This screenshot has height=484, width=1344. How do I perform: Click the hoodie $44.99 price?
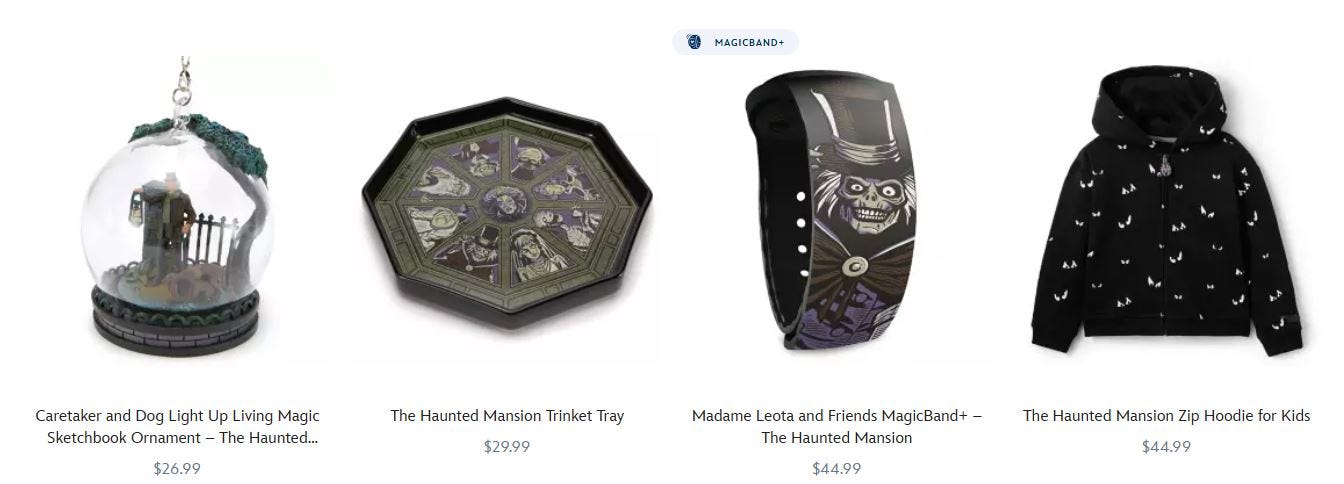[1166, 446]
